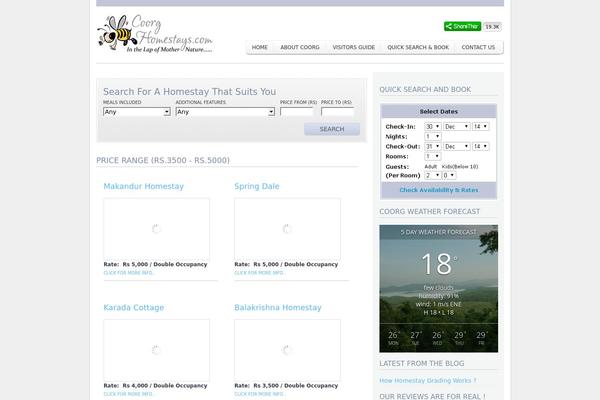
Task: Click more info under Karada Cottage
Action: click(128, 394)
